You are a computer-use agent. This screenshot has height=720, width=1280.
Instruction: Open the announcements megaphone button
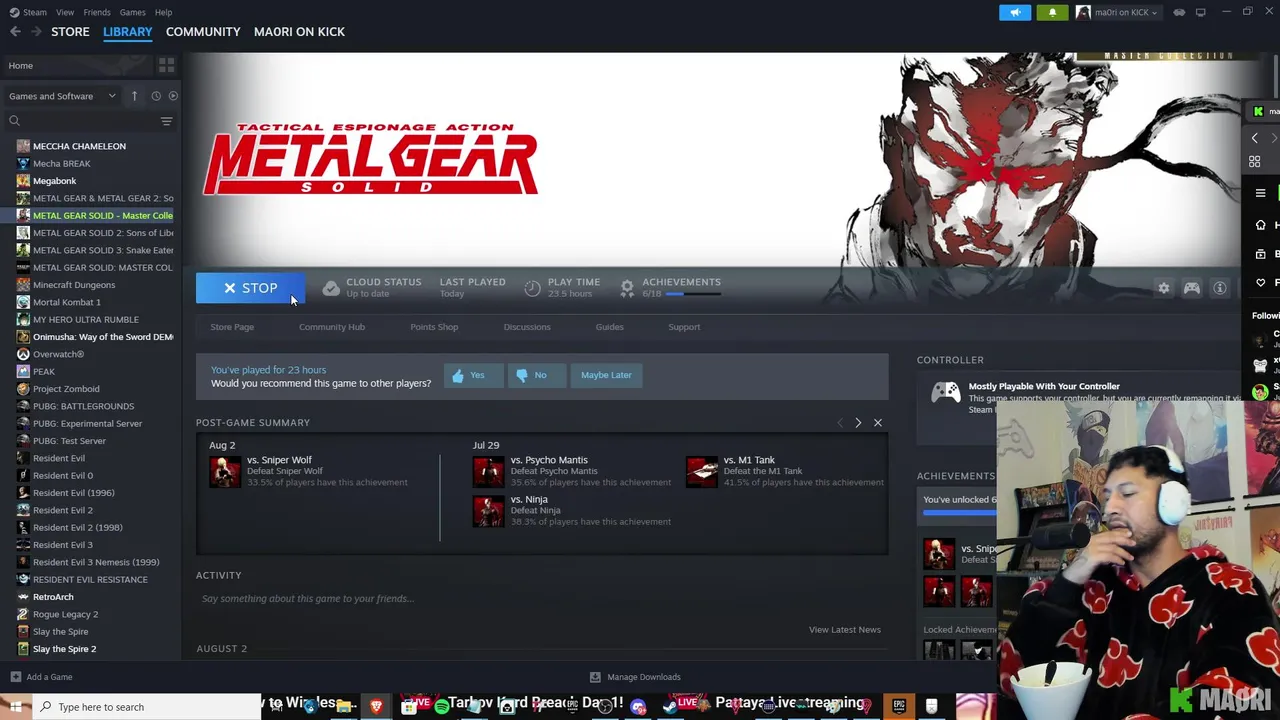(x=1015, y=12)
